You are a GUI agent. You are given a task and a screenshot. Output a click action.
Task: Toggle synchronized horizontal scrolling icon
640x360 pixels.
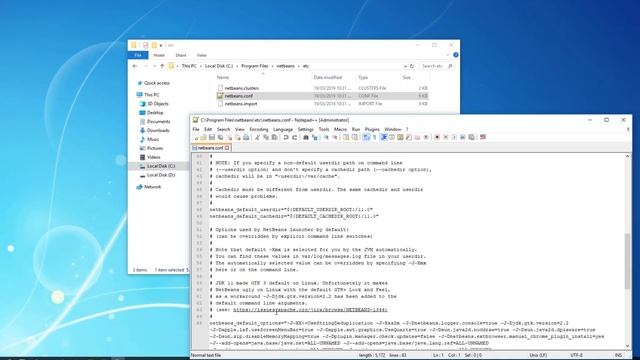click(x=354, y=138)
